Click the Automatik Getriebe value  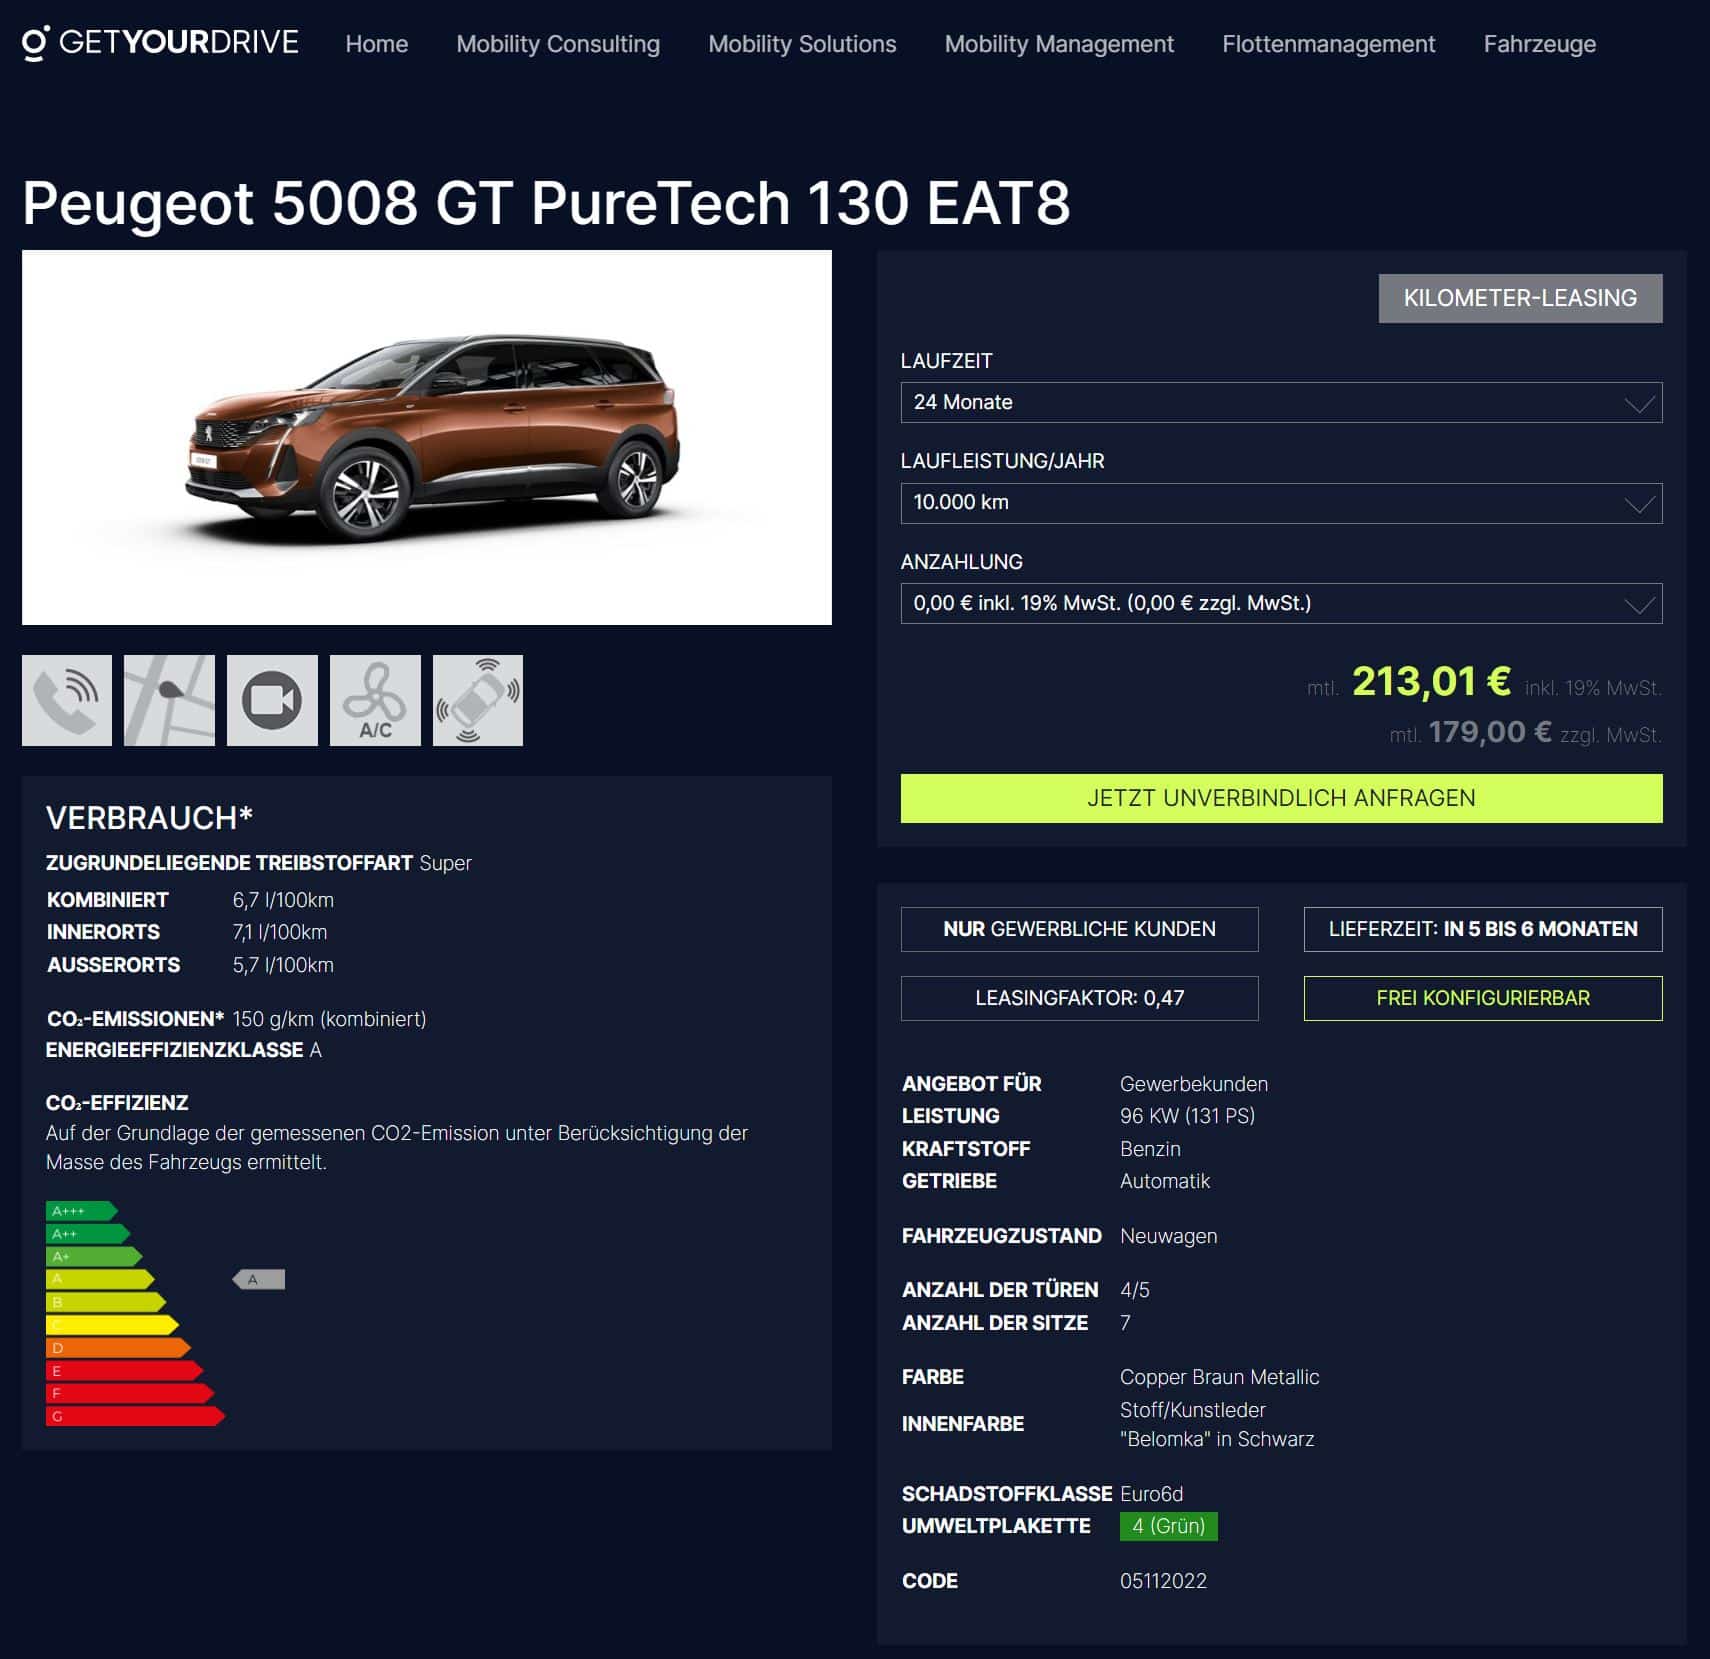(1165, 1181)
